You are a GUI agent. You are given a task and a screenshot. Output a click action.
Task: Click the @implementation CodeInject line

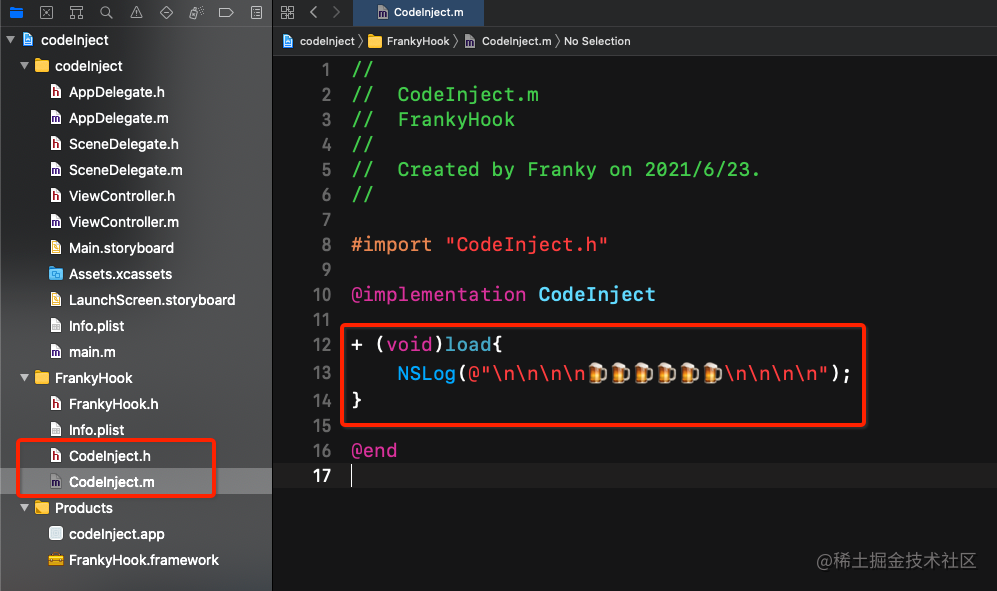point(503,295)
